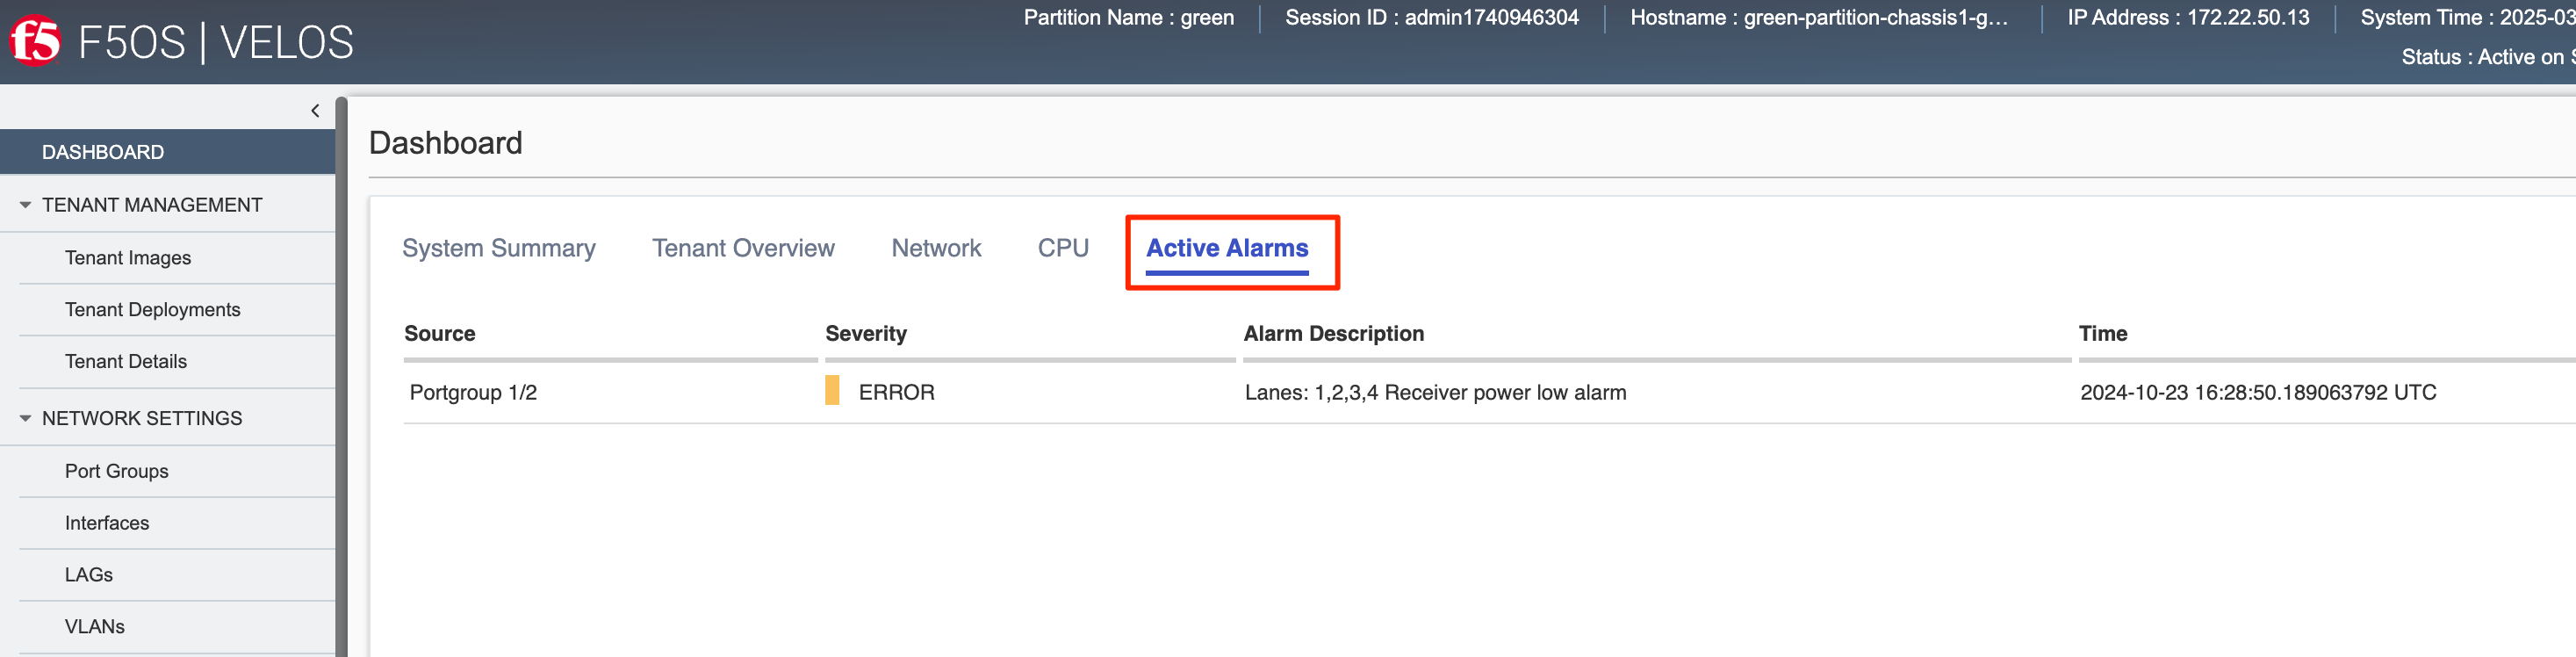Open the Interfaces page
This screenshot has width=2576, height=657.
107,524
